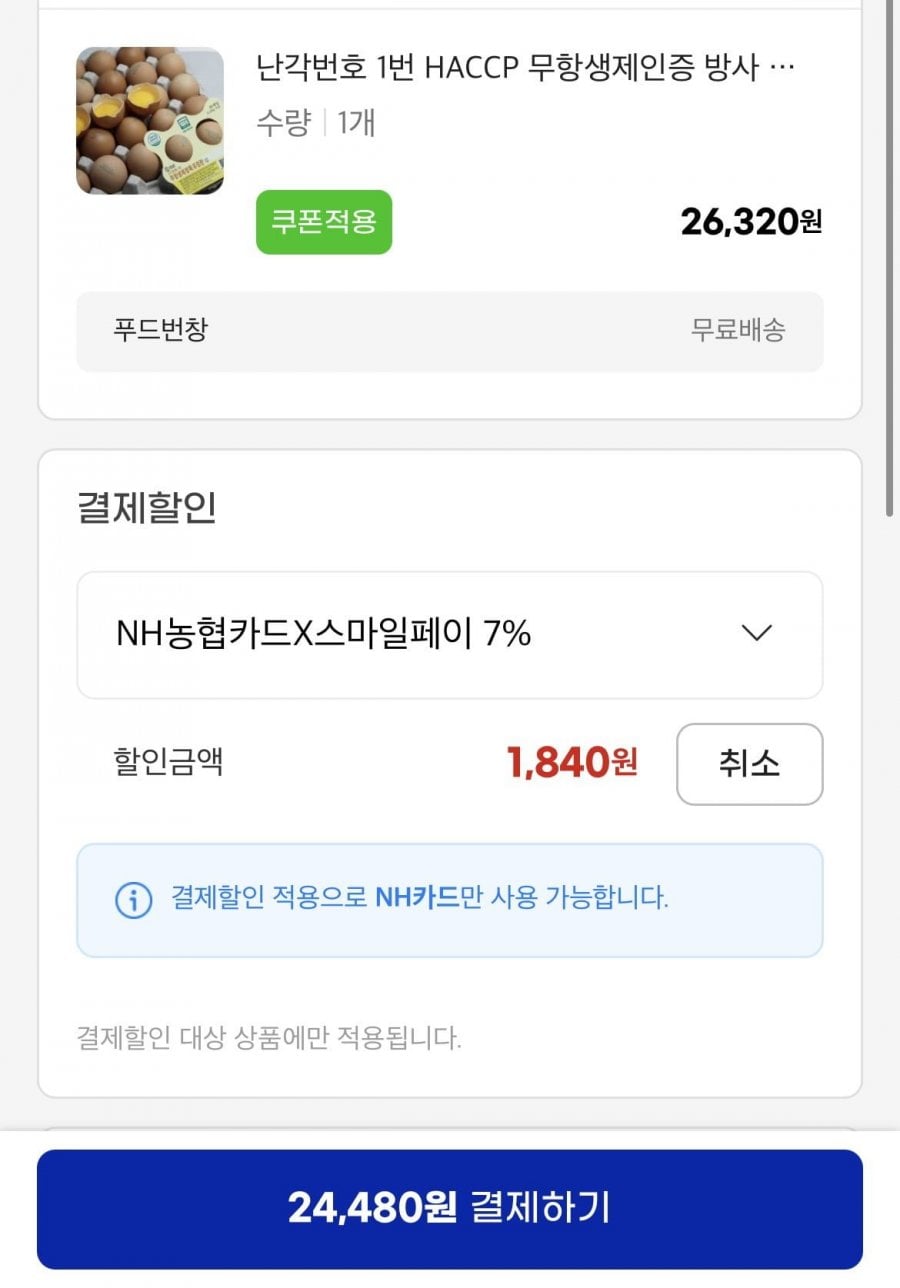This screenshot has height=1288, width=900.
Task: Tap the 결제할인 대상 상품에만 적용됩니다 note
Action: (x=269, y=1038)
